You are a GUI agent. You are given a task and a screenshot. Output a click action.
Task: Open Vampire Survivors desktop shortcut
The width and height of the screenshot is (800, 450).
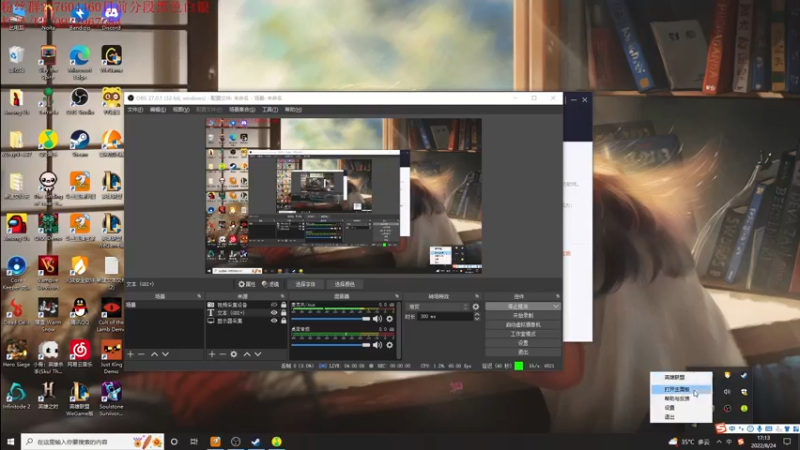tap(48, 273)
